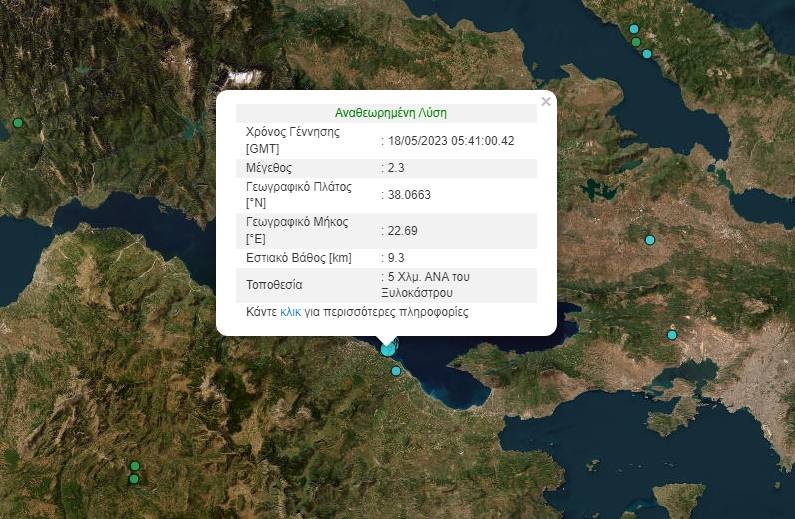Click the topmost cyan marker in top-right cluster

tap(634, 29)
